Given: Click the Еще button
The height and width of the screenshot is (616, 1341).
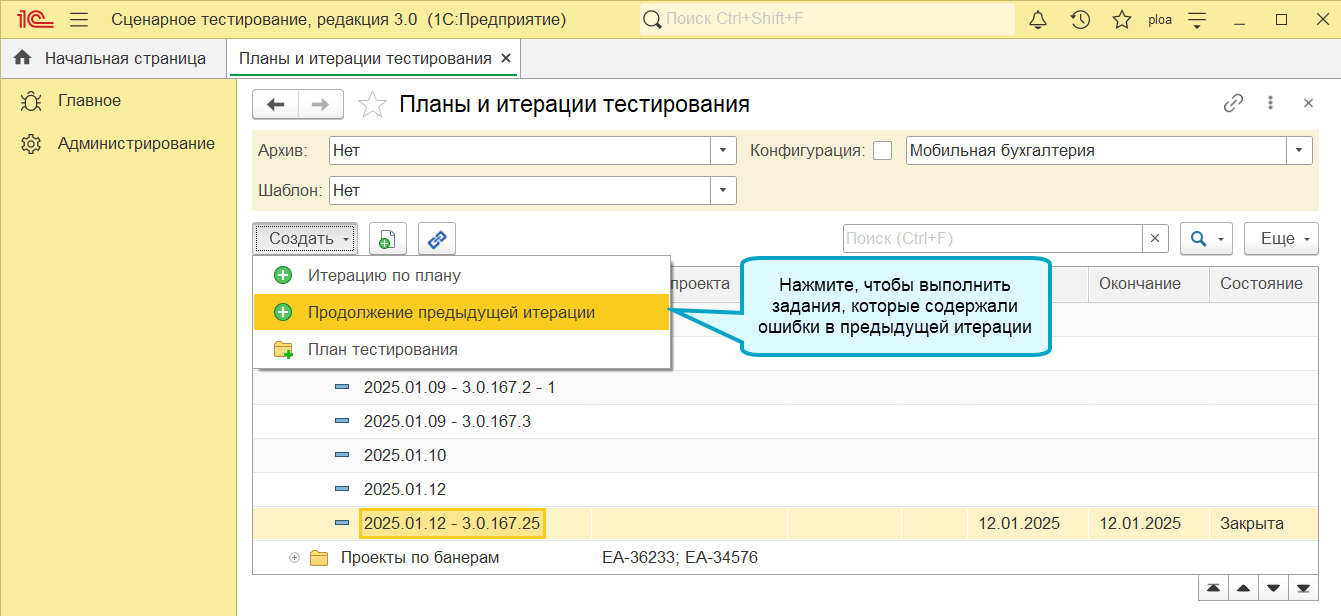Looking at the screenshot, I should pos(1281,239).
